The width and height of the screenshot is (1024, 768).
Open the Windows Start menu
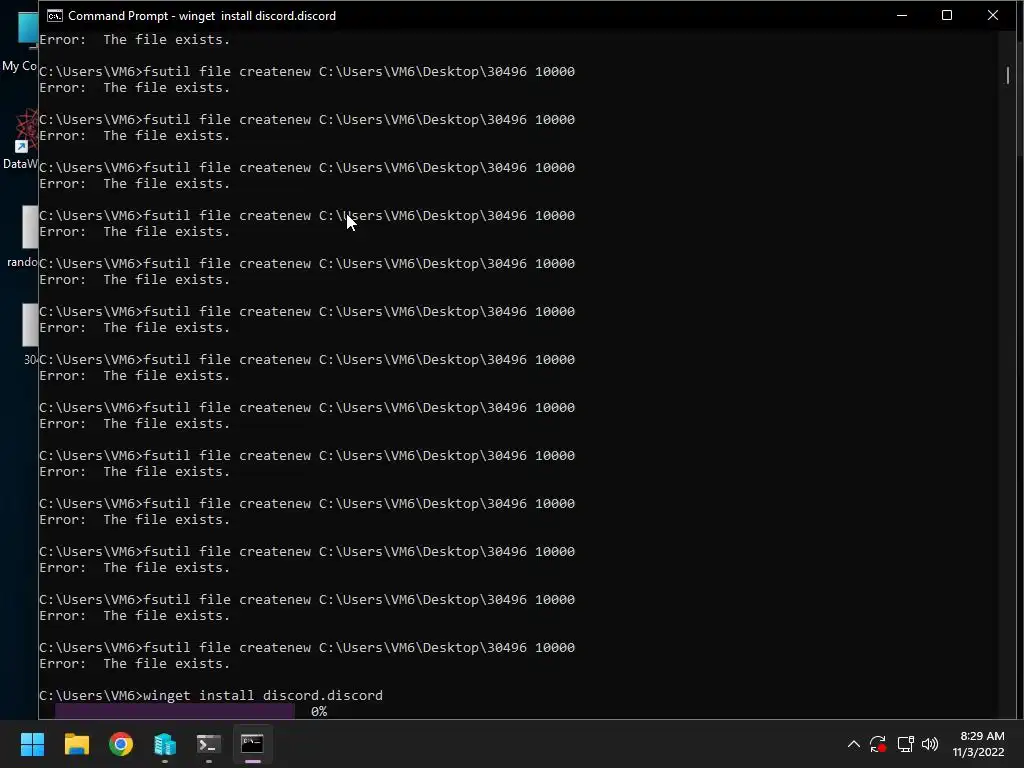click(32, 744)
